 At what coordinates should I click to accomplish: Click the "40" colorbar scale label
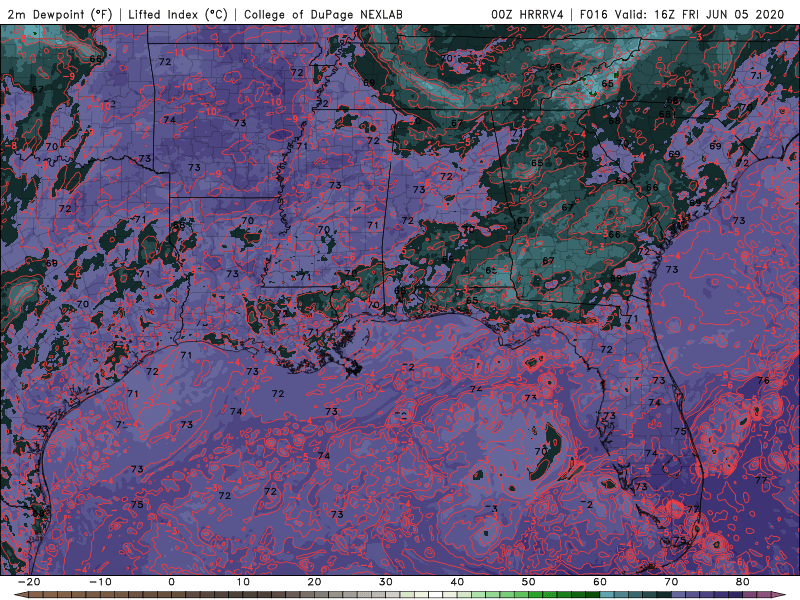(x=457, y=582)
